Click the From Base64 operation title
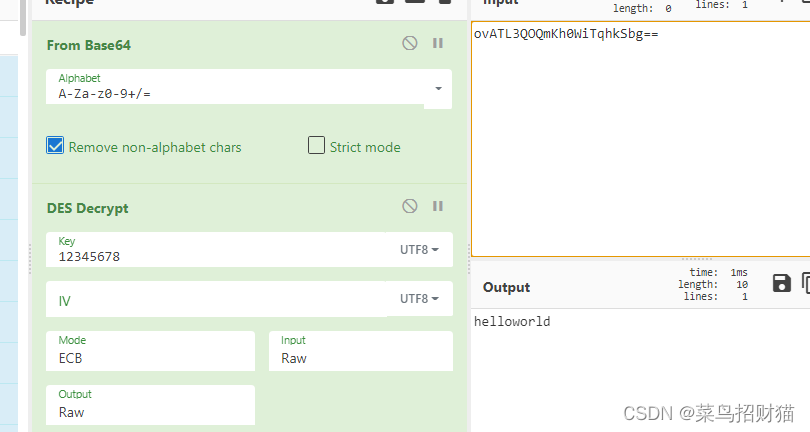The width and height of the screenshot is (810, 432). (89, 45)
